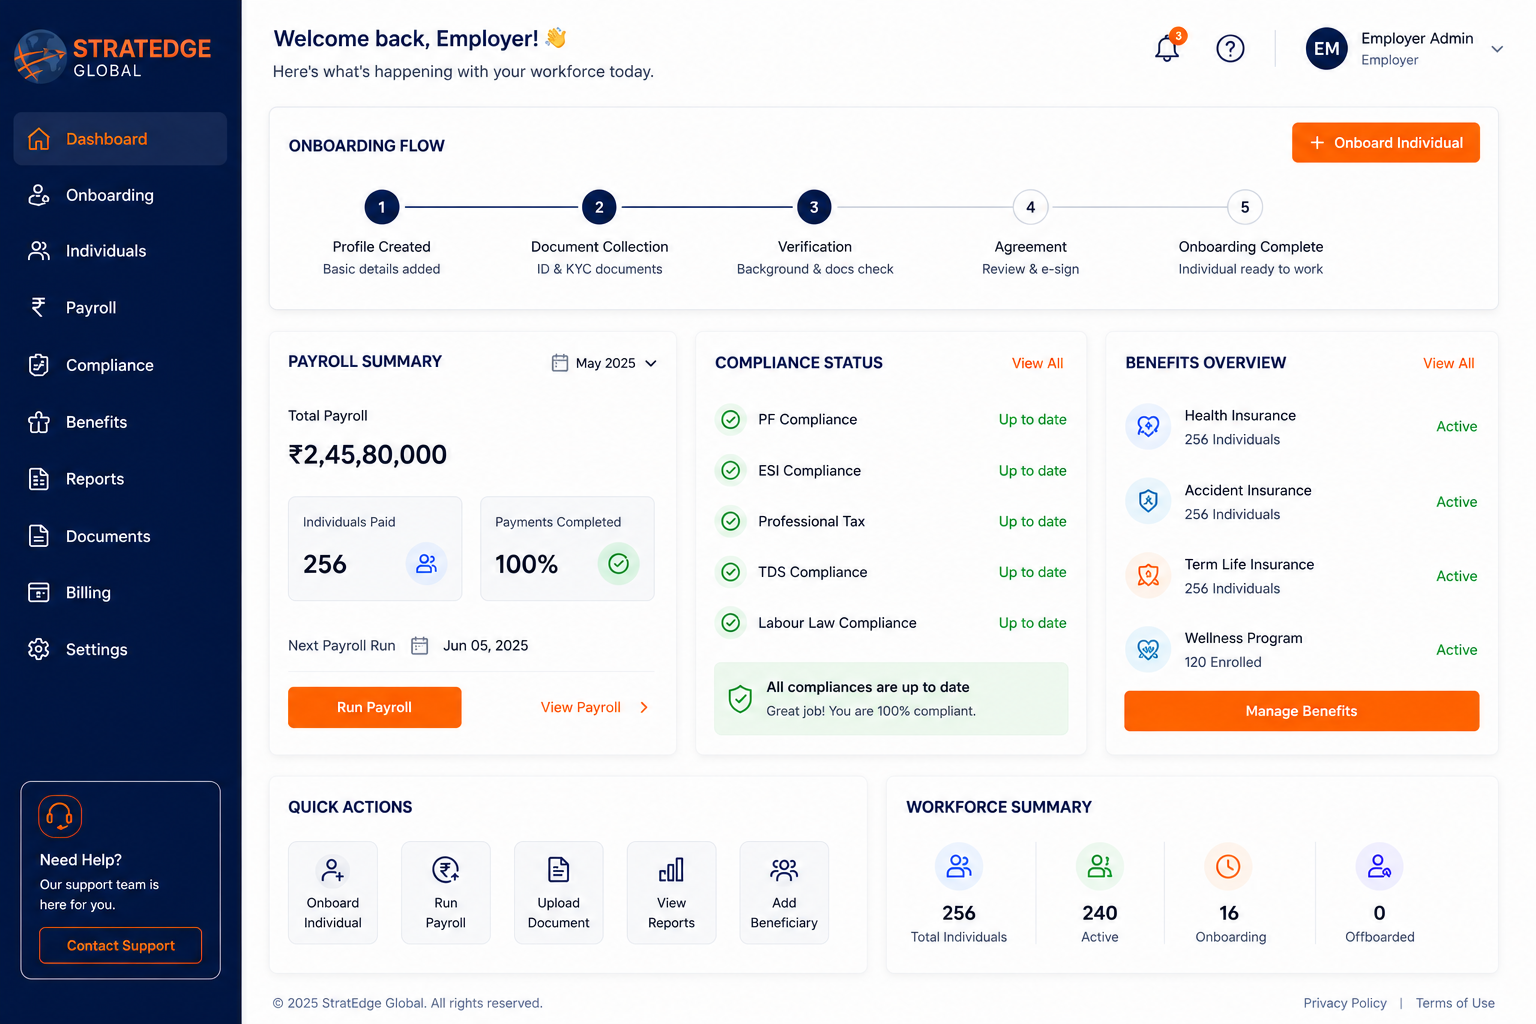Click View All in Compliance Status
The height and width of the screenshot is (1024, 1536).
click(1037, 363)
